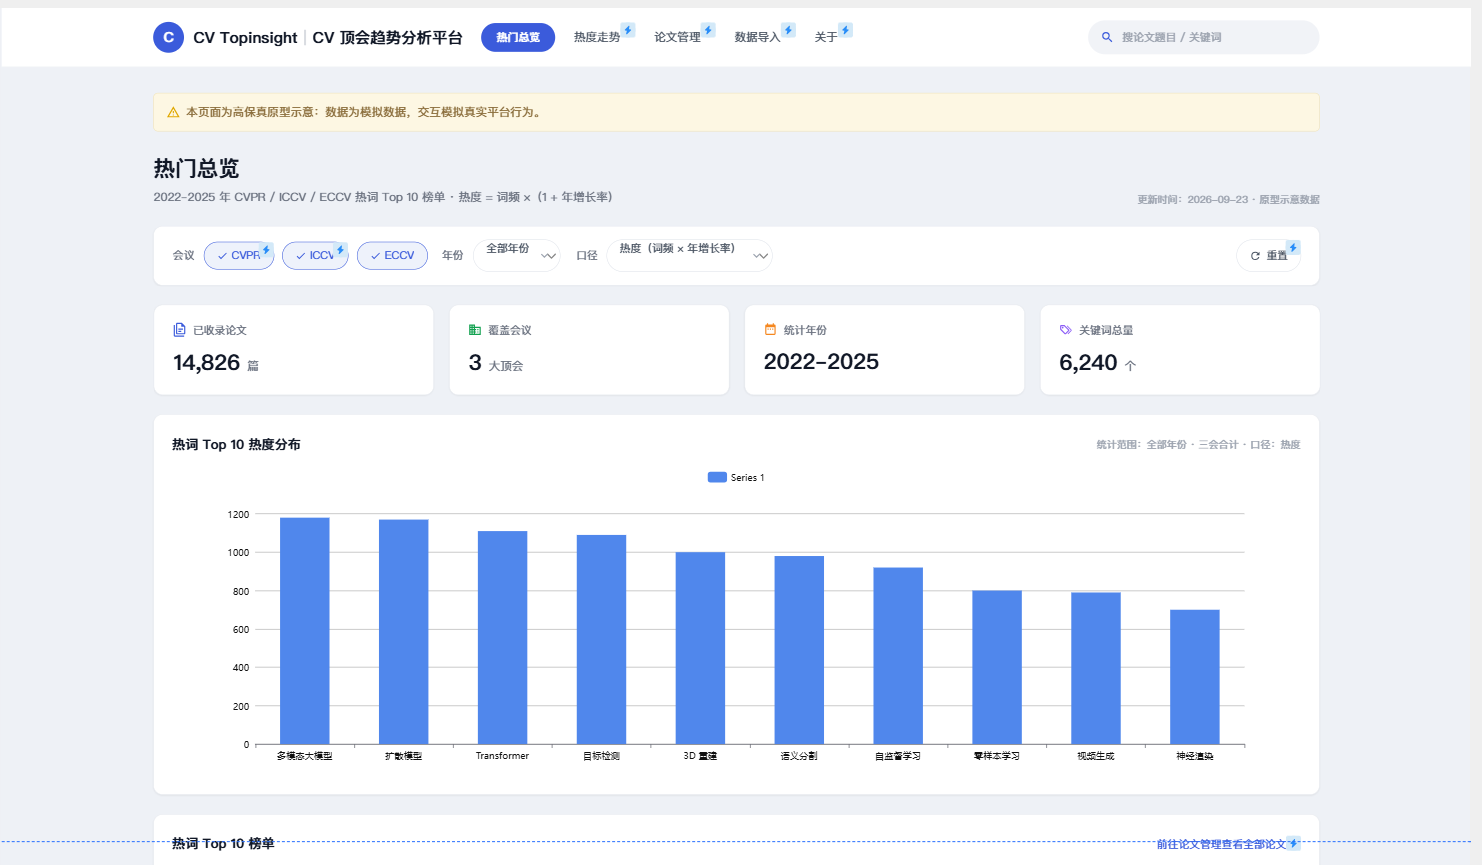Click the 自监督学习 bar in the chart

click(x=898, y=656)
